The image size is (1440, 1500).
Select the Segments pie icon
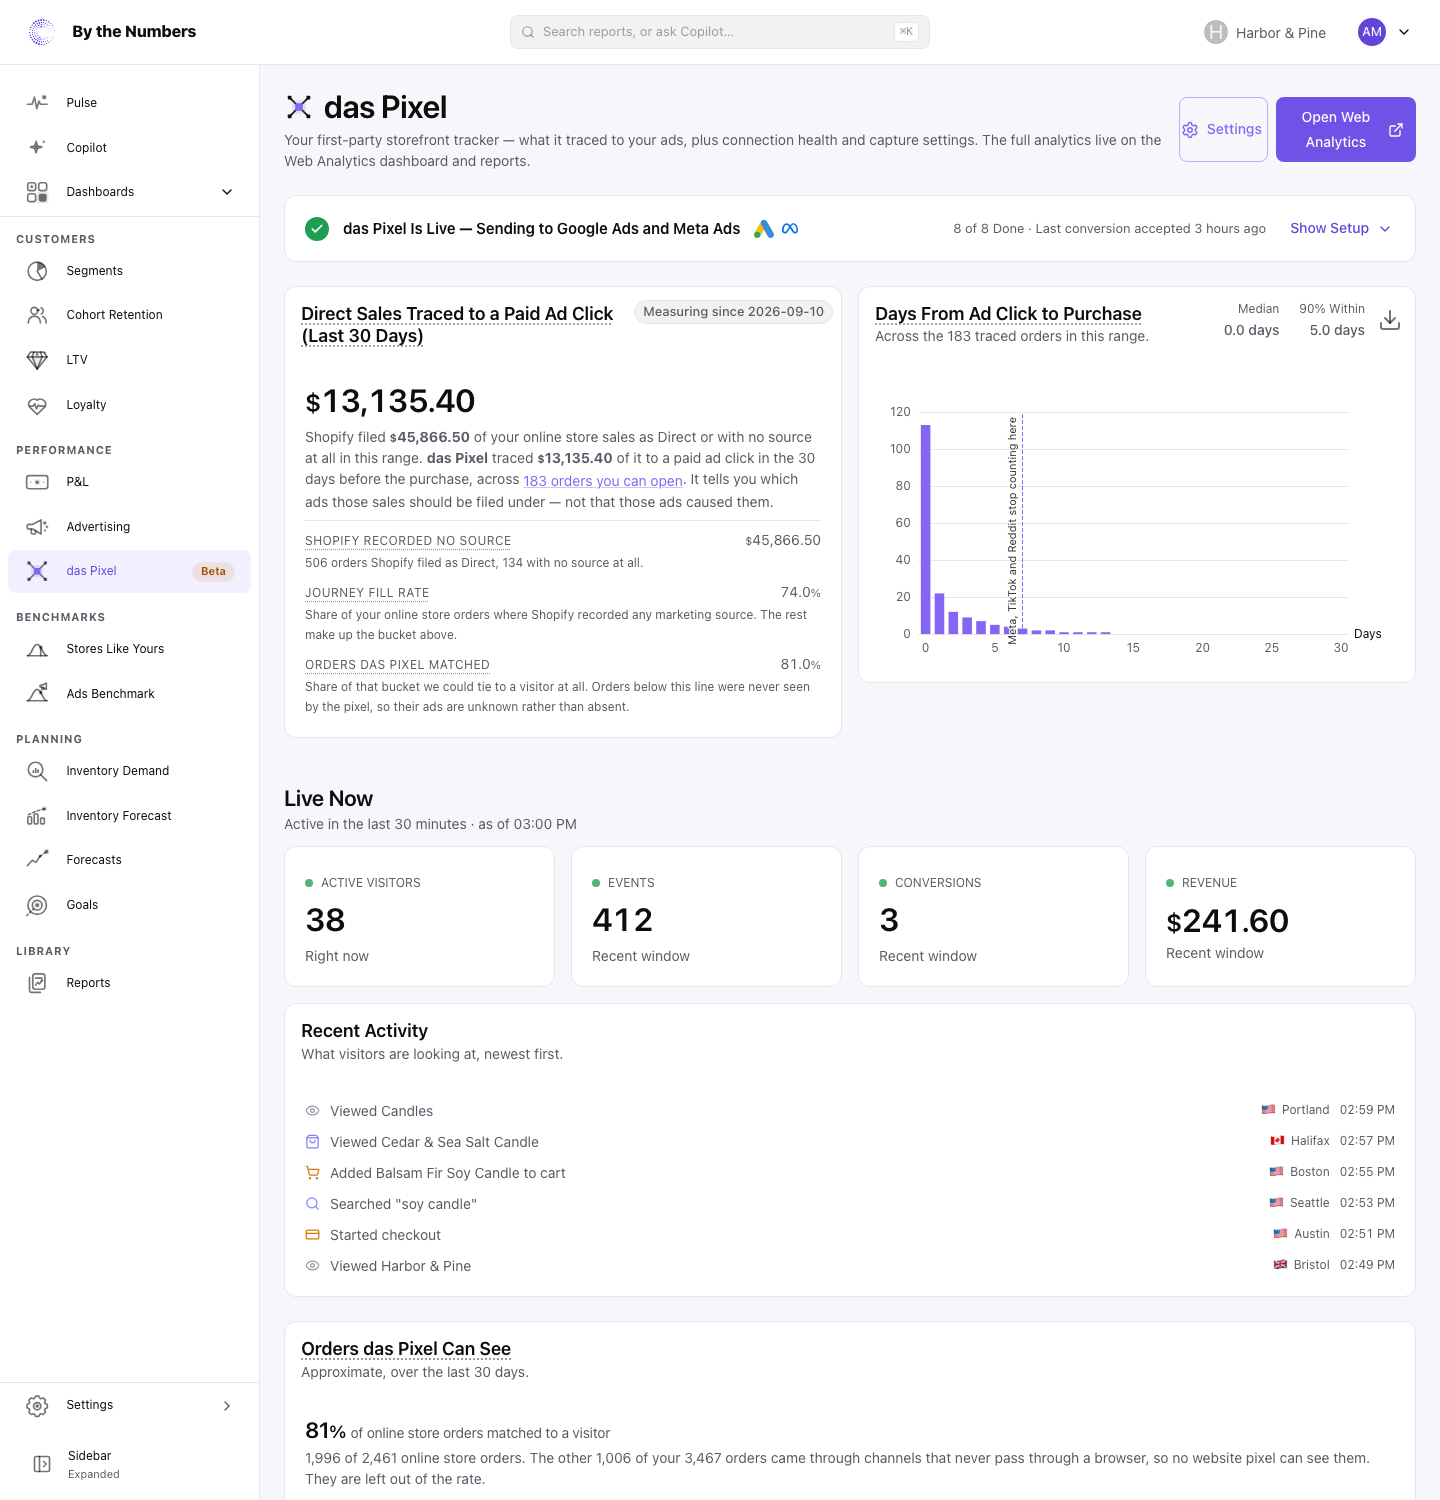pos(37,271)
